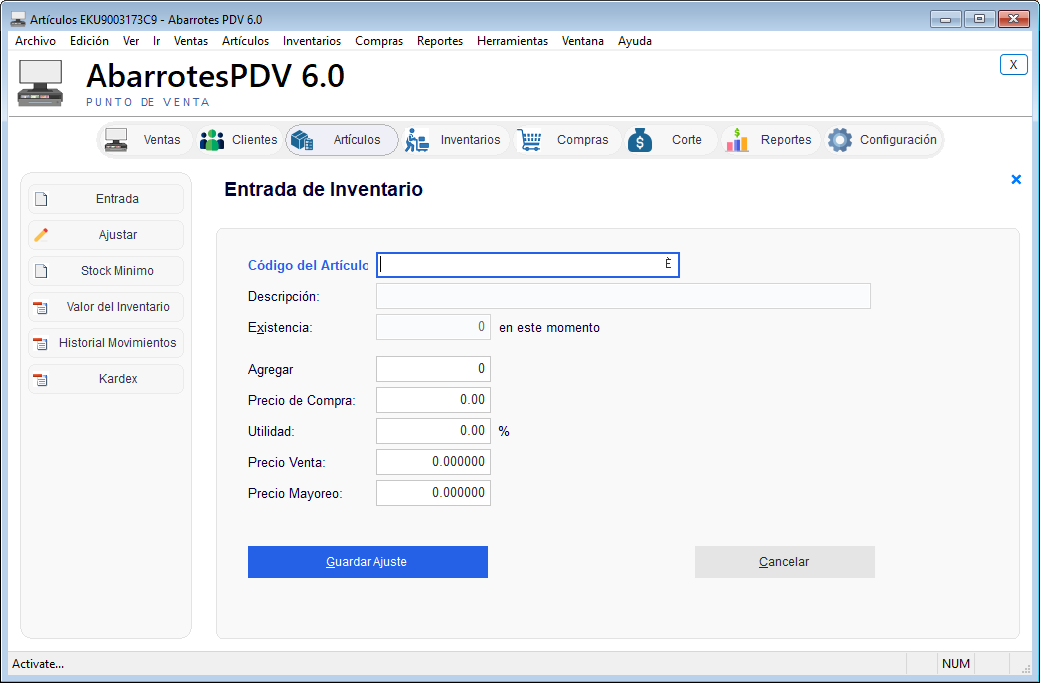This screenshot has height=683, width=1040.
Task: Open the Archivo menu
Action: click(36, 41)
